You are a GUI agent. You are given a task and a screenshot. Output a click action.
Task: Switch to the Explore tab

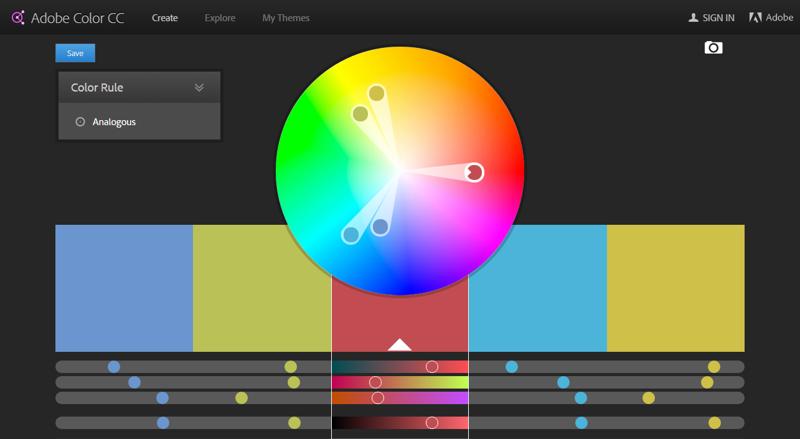220,18
